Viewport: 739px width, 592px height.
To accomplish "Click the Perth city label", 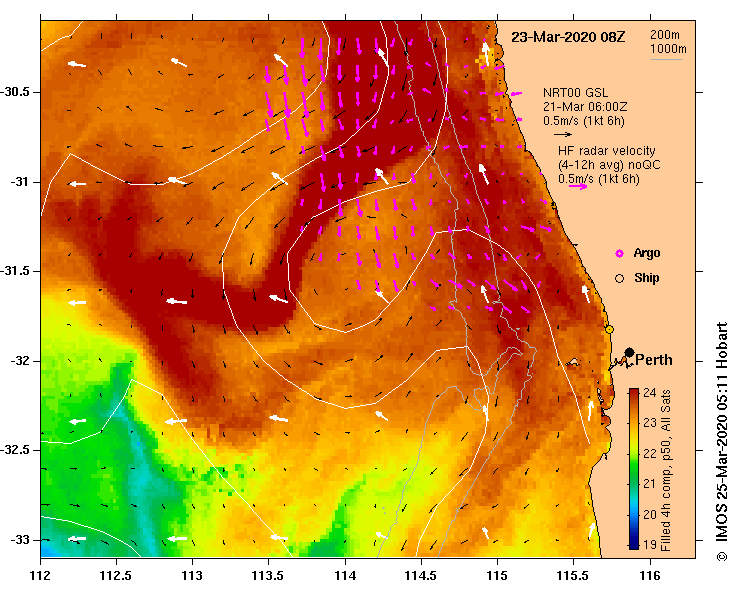I will pyautogui.click(x=654, y=360).
